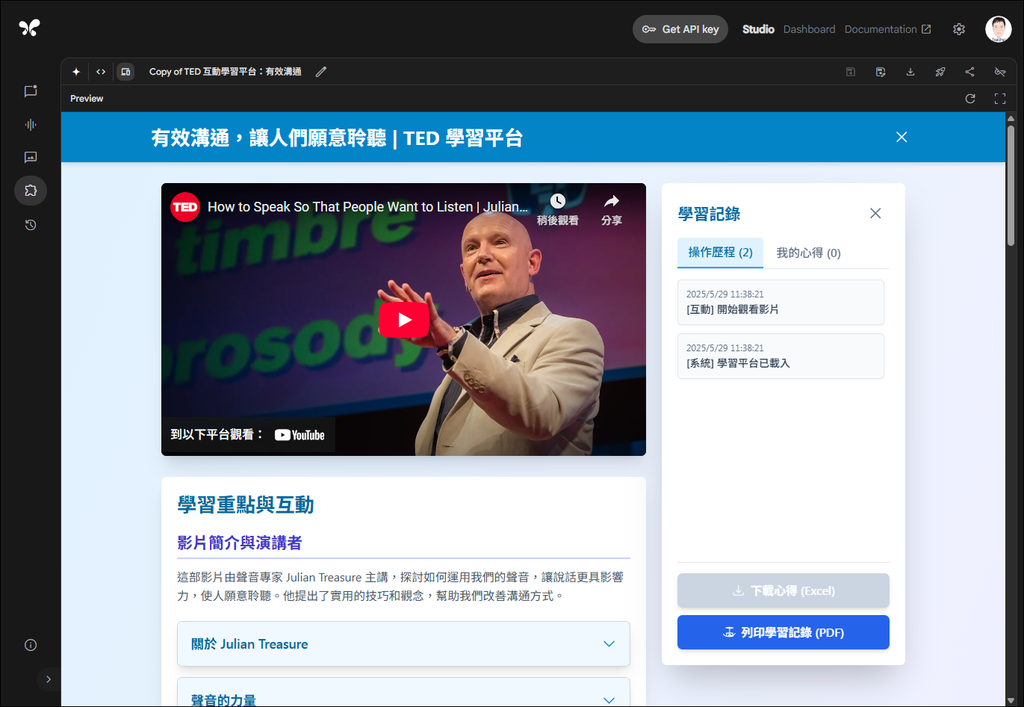Select the preview devices view icon
This screenshot has height=707, width=1024.
coord(125,72)
